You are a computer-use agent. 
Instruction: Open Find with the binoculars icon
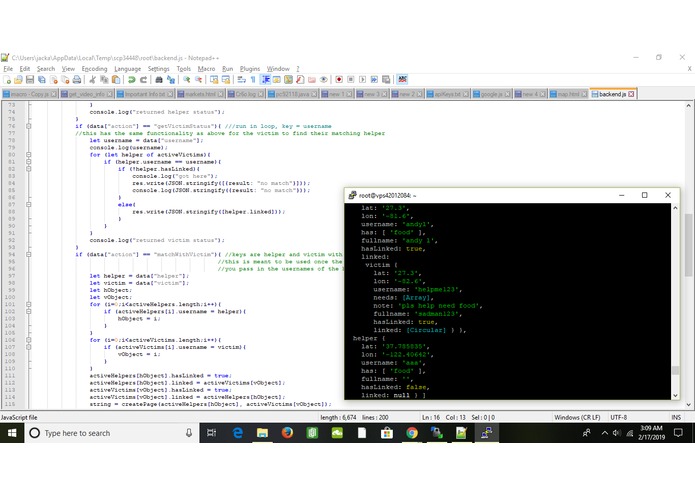click(159, 80)
